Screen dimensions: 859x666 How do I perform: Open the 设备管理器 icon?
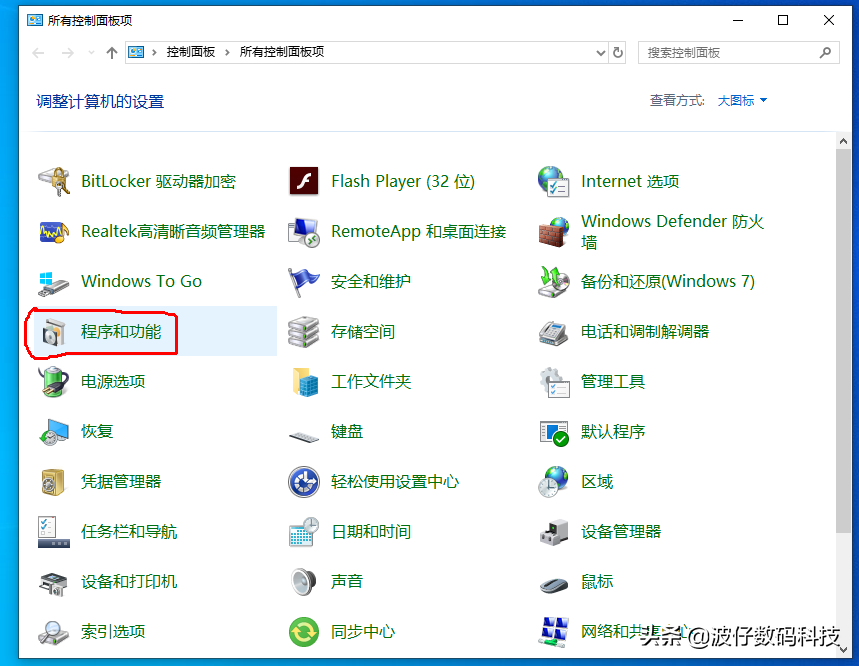[x=554, y=532]
